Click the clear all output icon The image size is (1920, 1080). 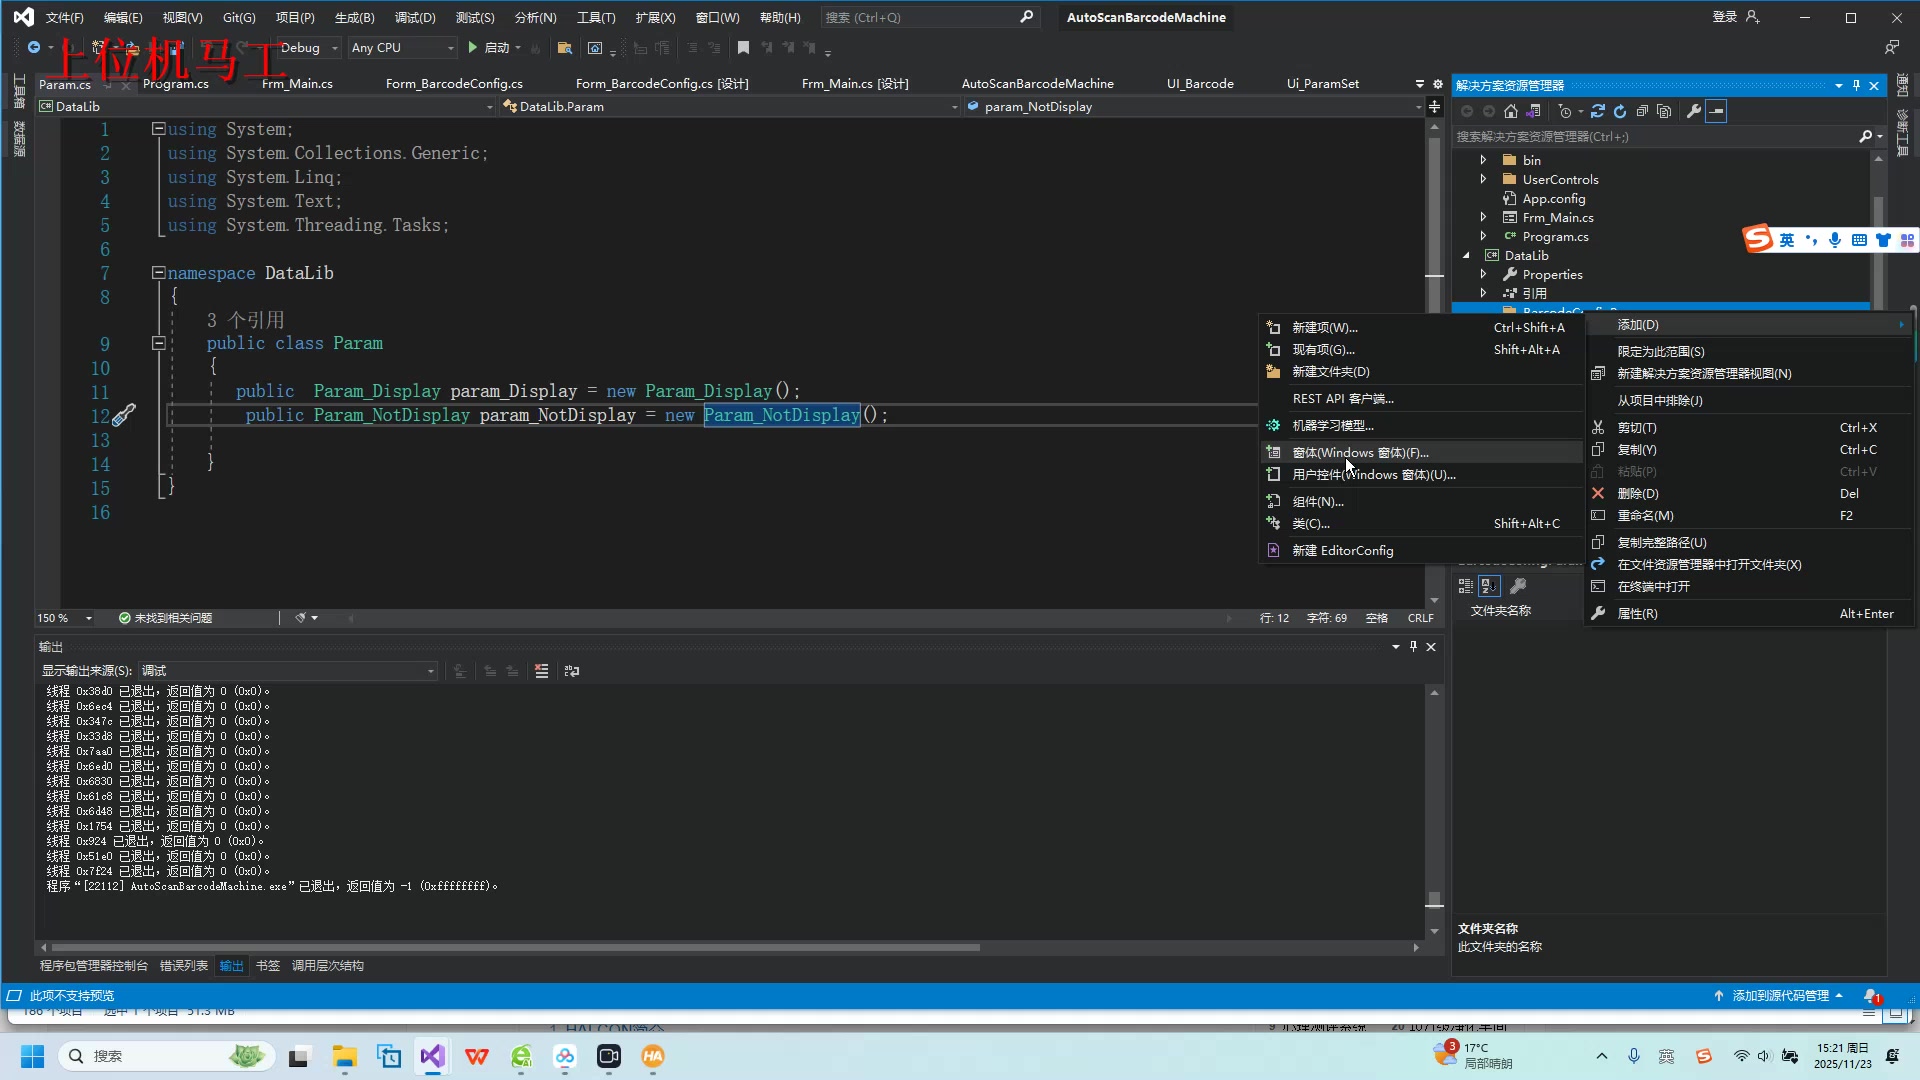[x=541, y=671]
